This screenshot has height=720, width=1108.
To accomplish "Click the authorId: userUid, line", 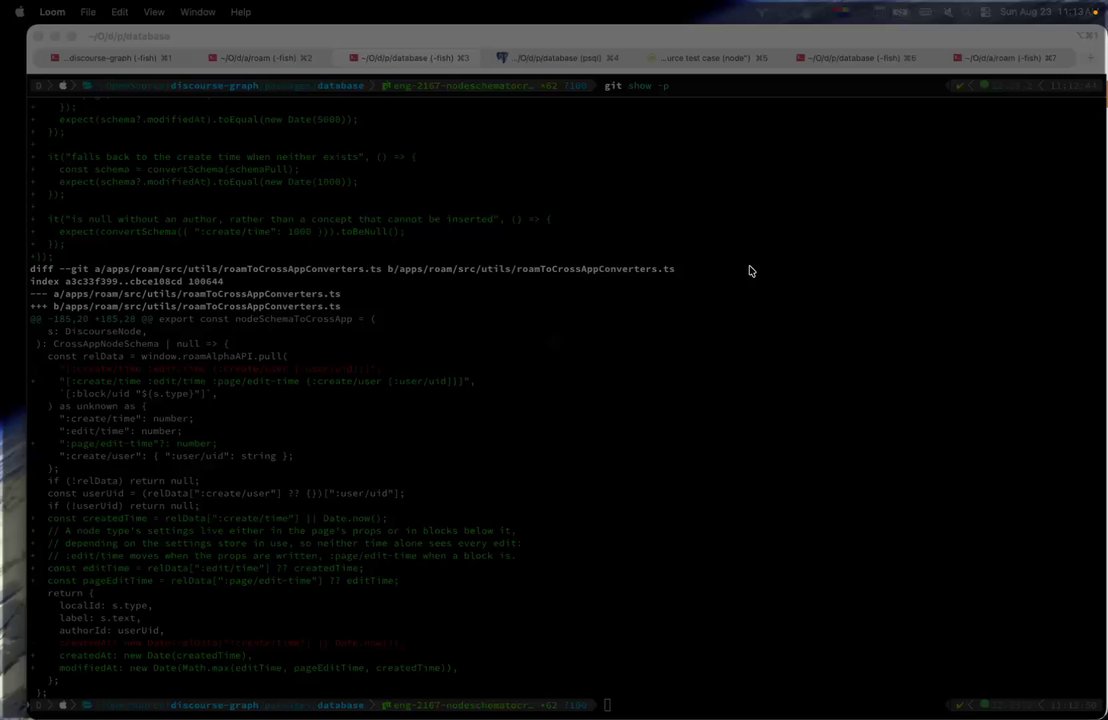I will coord(112,630).
